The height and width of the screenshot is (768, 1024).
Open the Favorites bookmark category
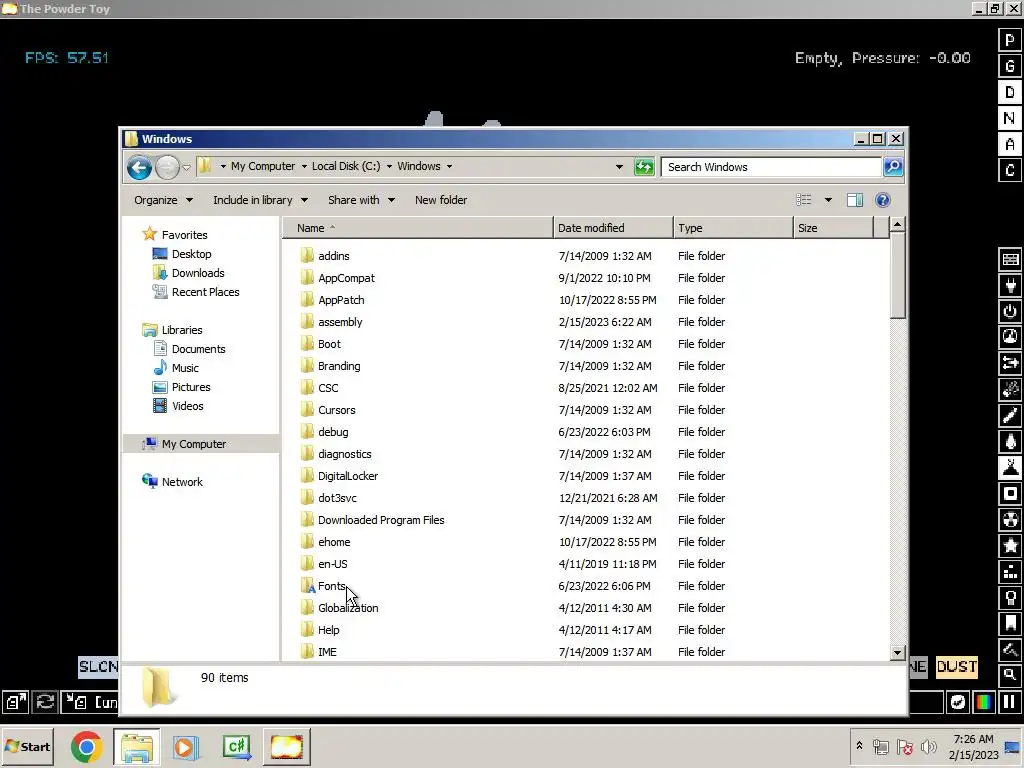1010,624
